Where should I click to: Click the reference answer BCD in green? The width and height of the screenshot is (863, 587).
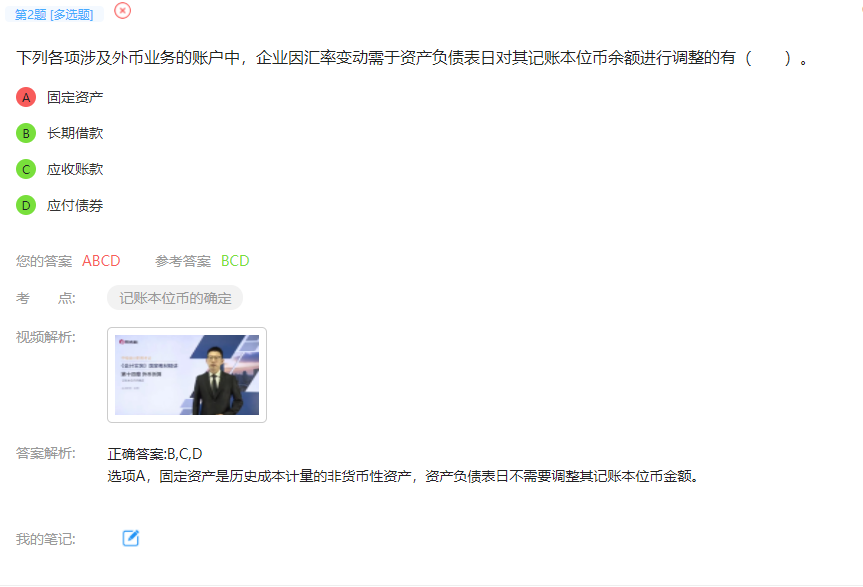[235, 261]
